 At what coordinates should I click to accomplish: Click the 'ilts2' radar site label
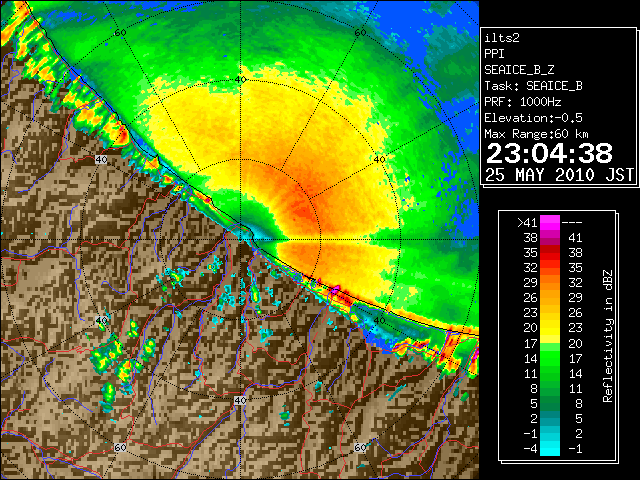coord(502,38)
